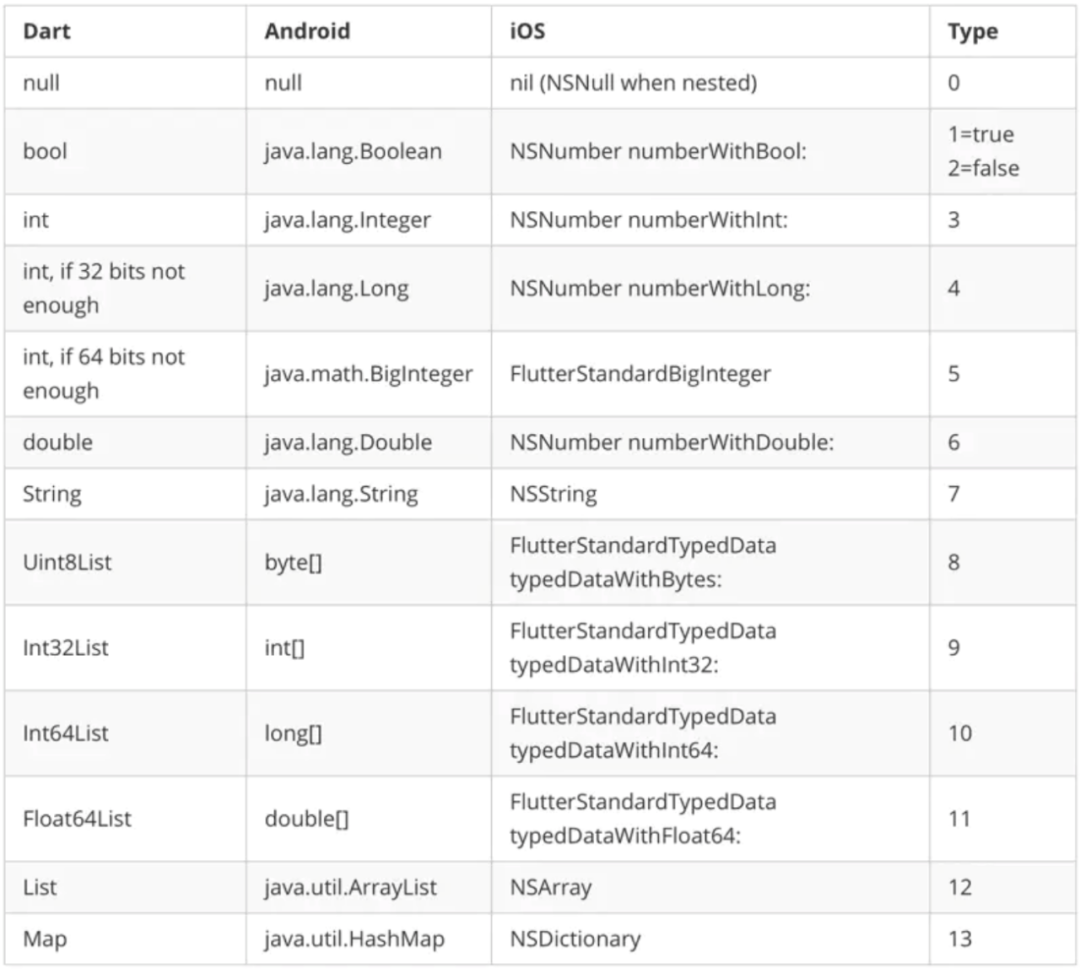Click the Type column header
This screenshot has width=1080, height=969.
coord(973,31)
